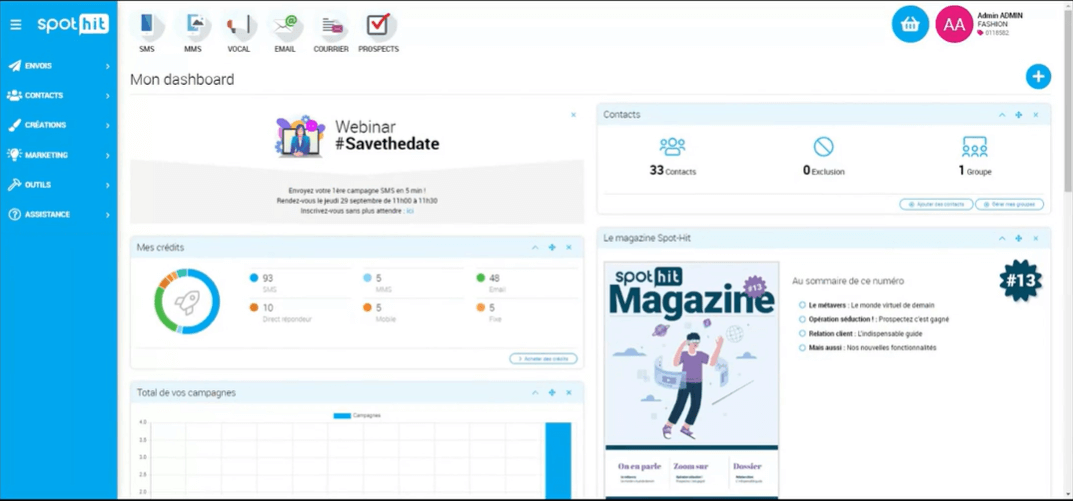Click the Courrier mail icon
The image size is (1073, 501).
coord(331,26)
